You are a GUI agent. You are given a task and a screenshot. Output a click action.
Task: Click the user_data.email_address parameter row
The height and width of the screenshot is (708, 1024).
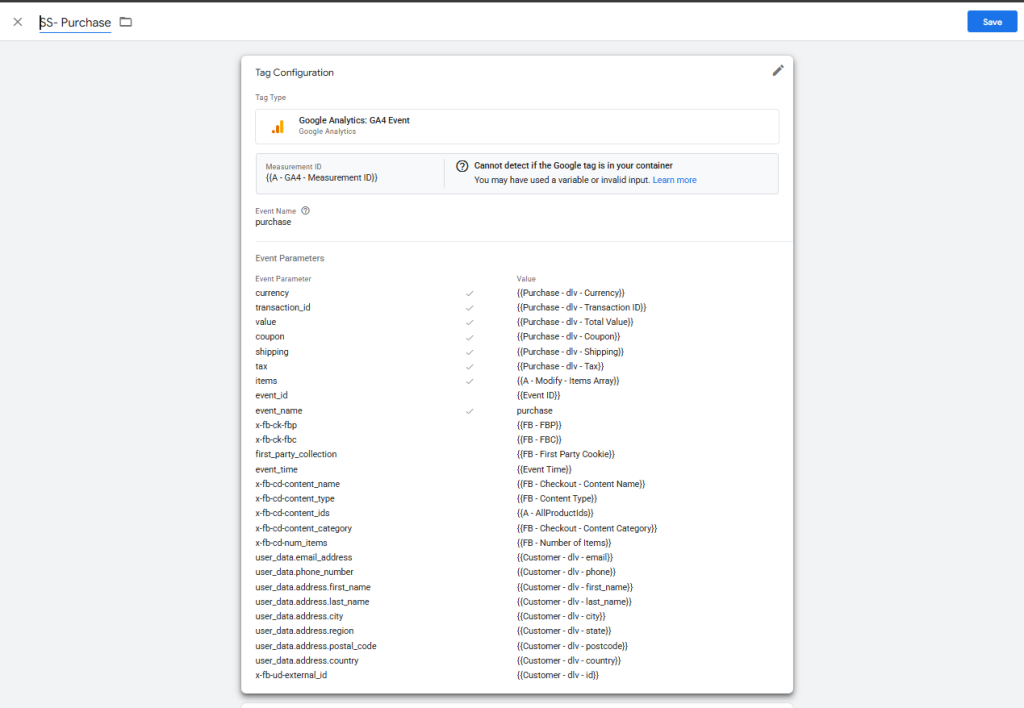[x=304, y=557]
